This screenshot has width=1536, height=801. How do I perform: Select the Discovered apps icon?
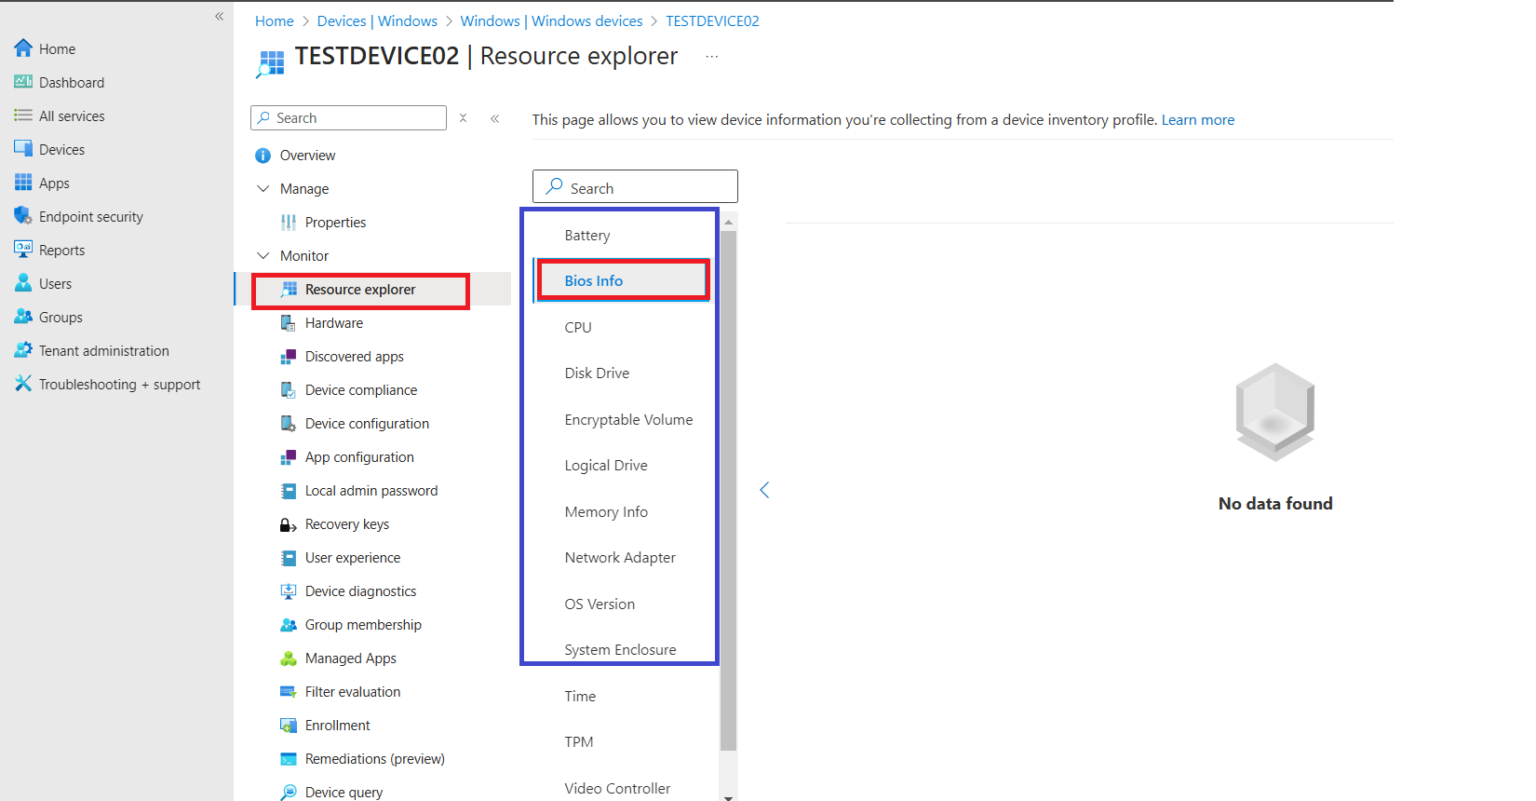288,357
